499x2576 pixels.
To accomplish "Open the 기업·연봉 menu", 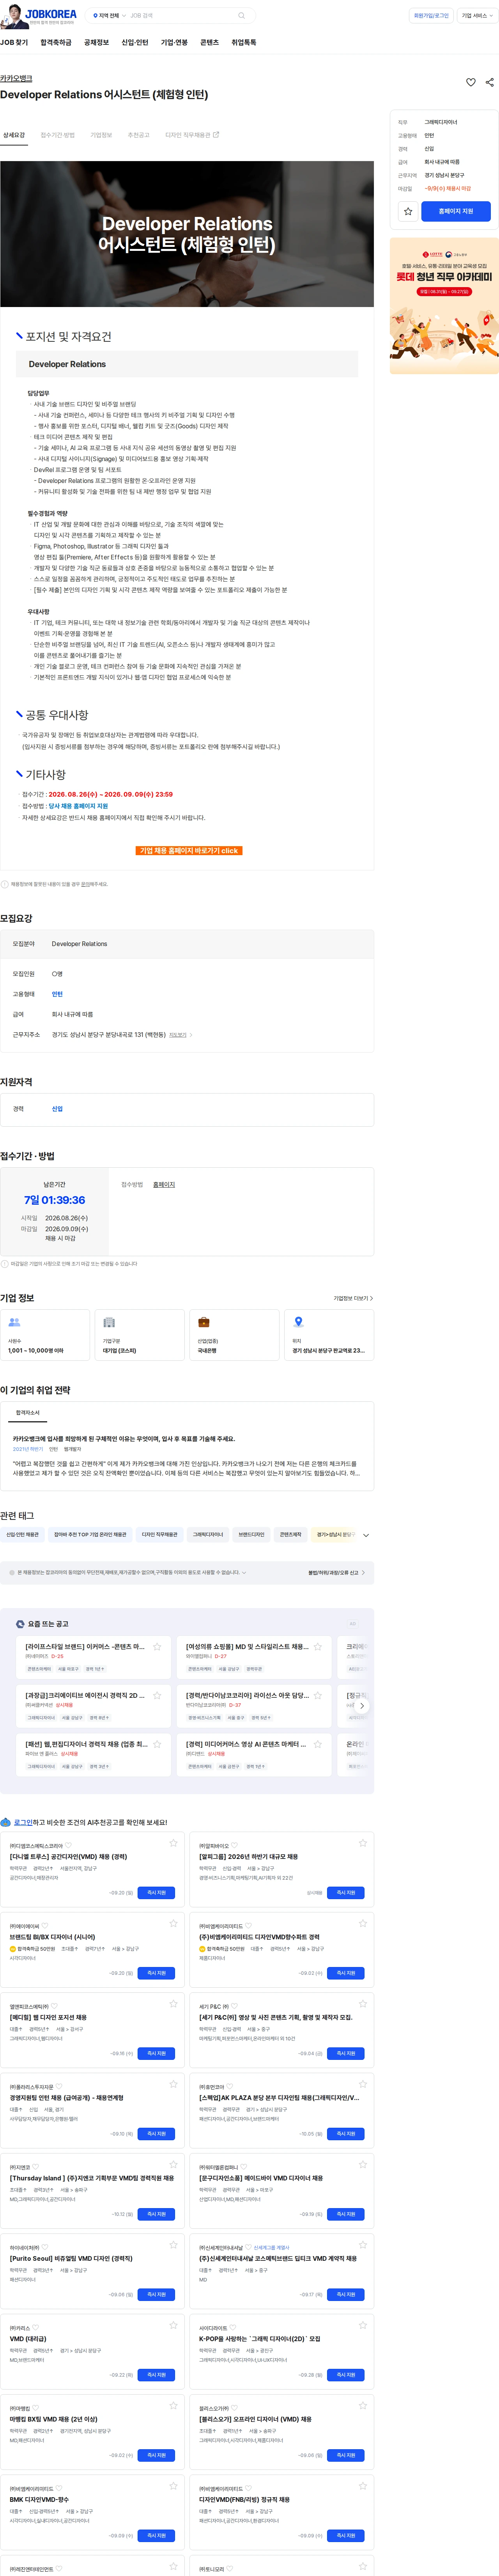I will tap(174, 43).
